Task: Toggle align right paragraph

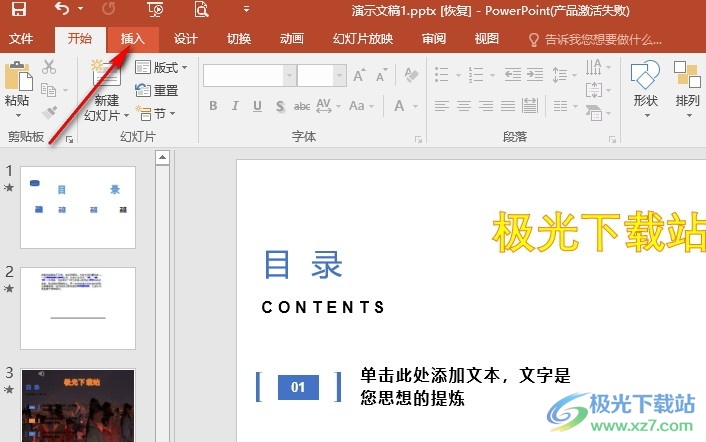Action: (486, 106)
